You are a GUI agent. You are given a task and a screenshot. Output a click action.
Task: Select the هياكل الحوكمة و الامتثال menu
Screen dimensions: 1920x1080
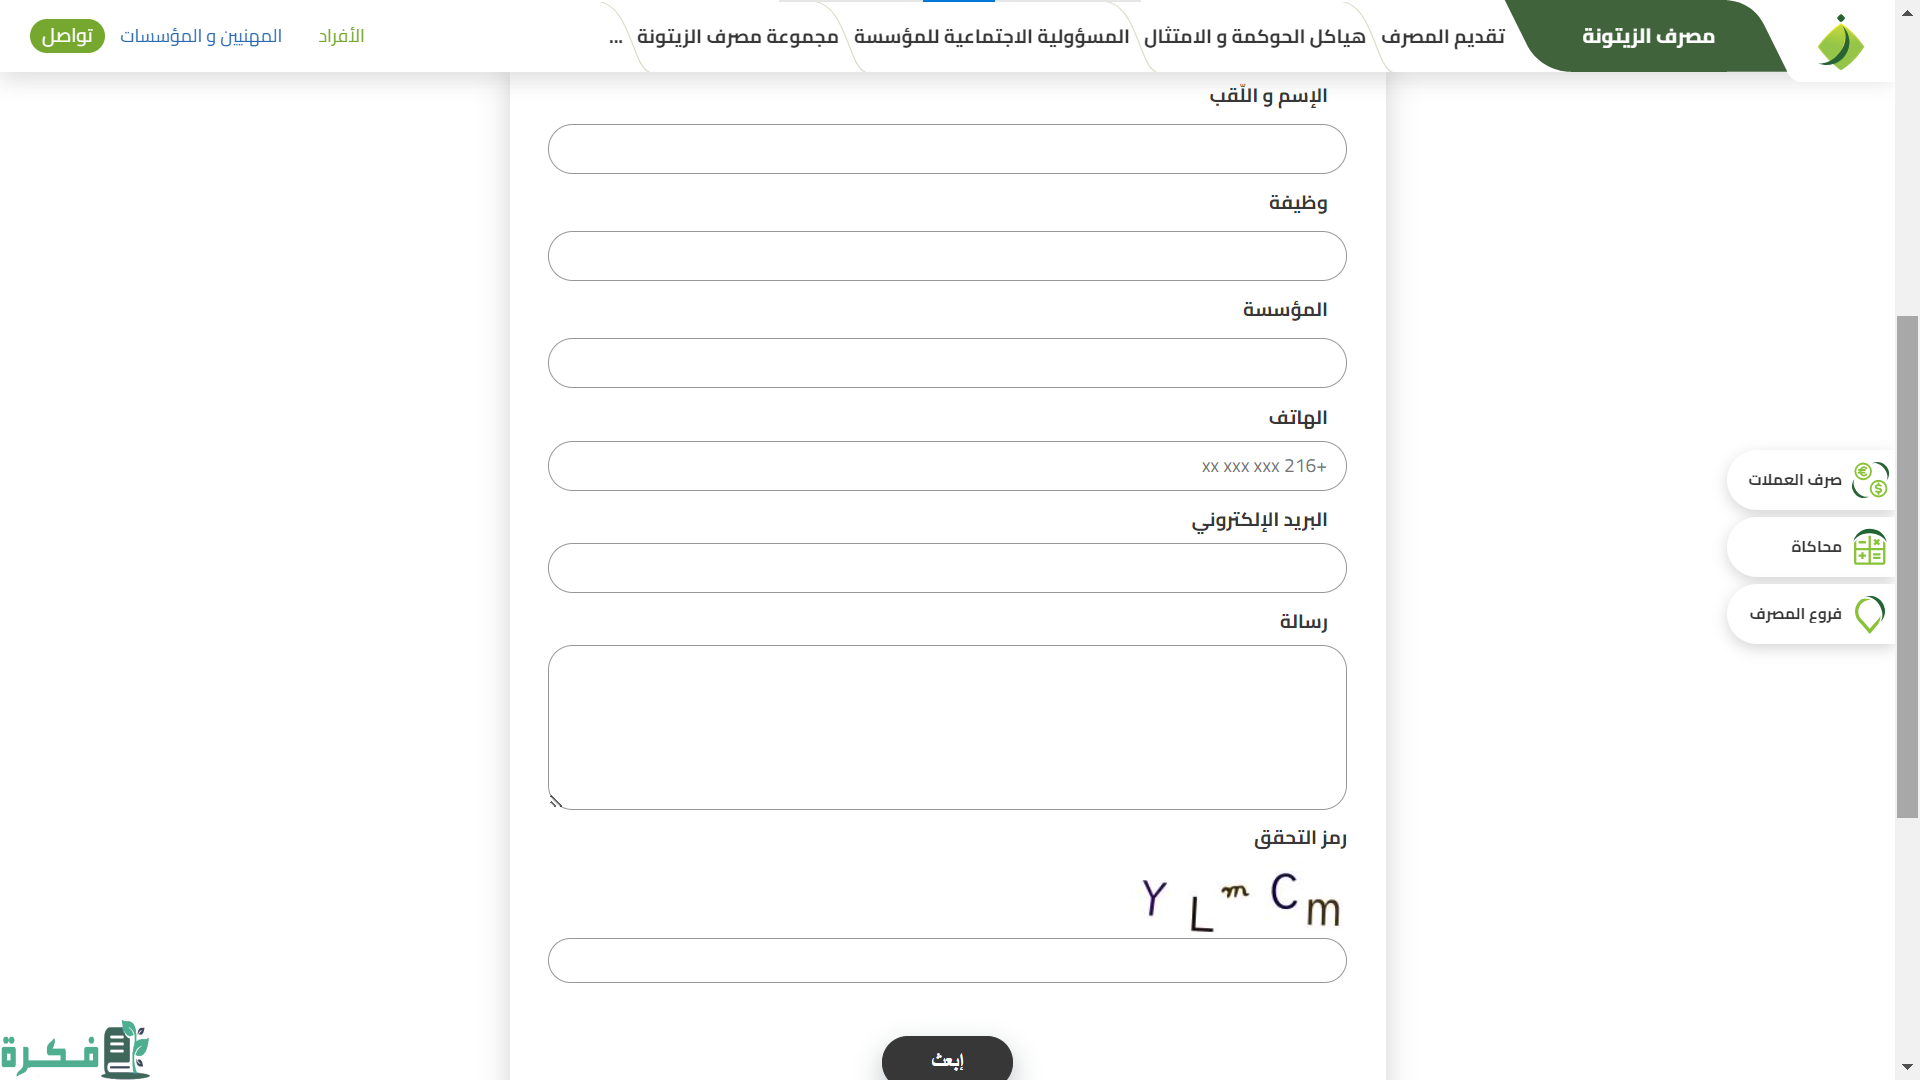1254,37
